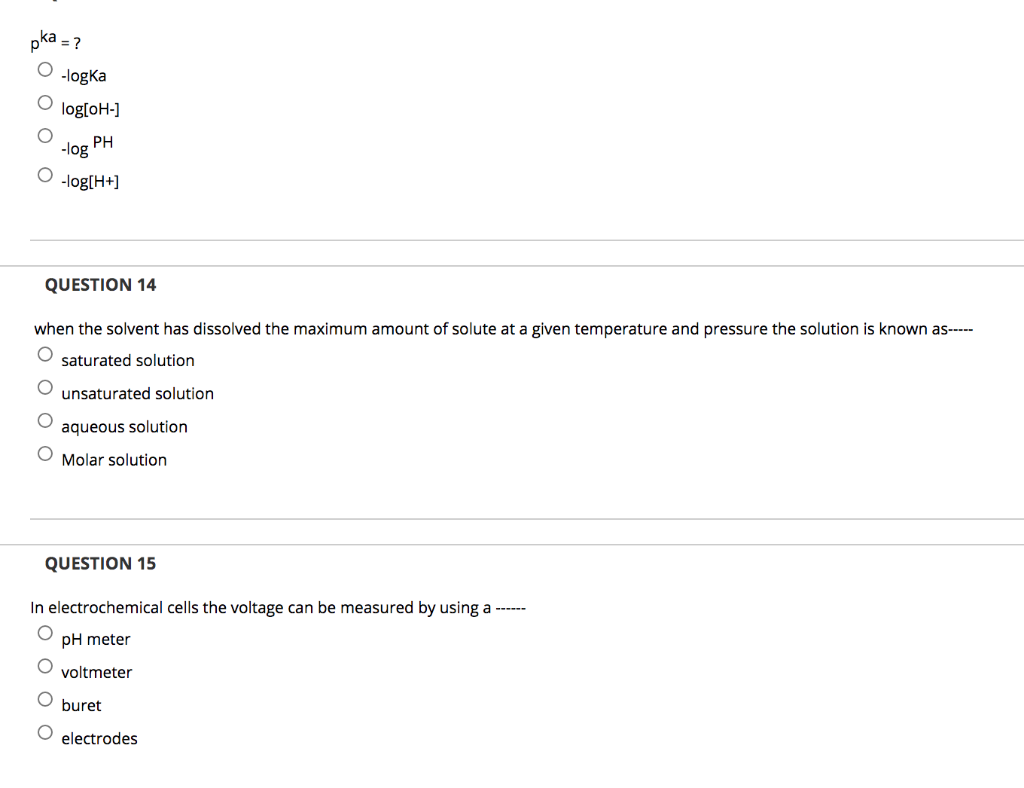Select pH meter for Question 15
The width and height of the screenshot is (1024, 788).
tap(45, 632)
